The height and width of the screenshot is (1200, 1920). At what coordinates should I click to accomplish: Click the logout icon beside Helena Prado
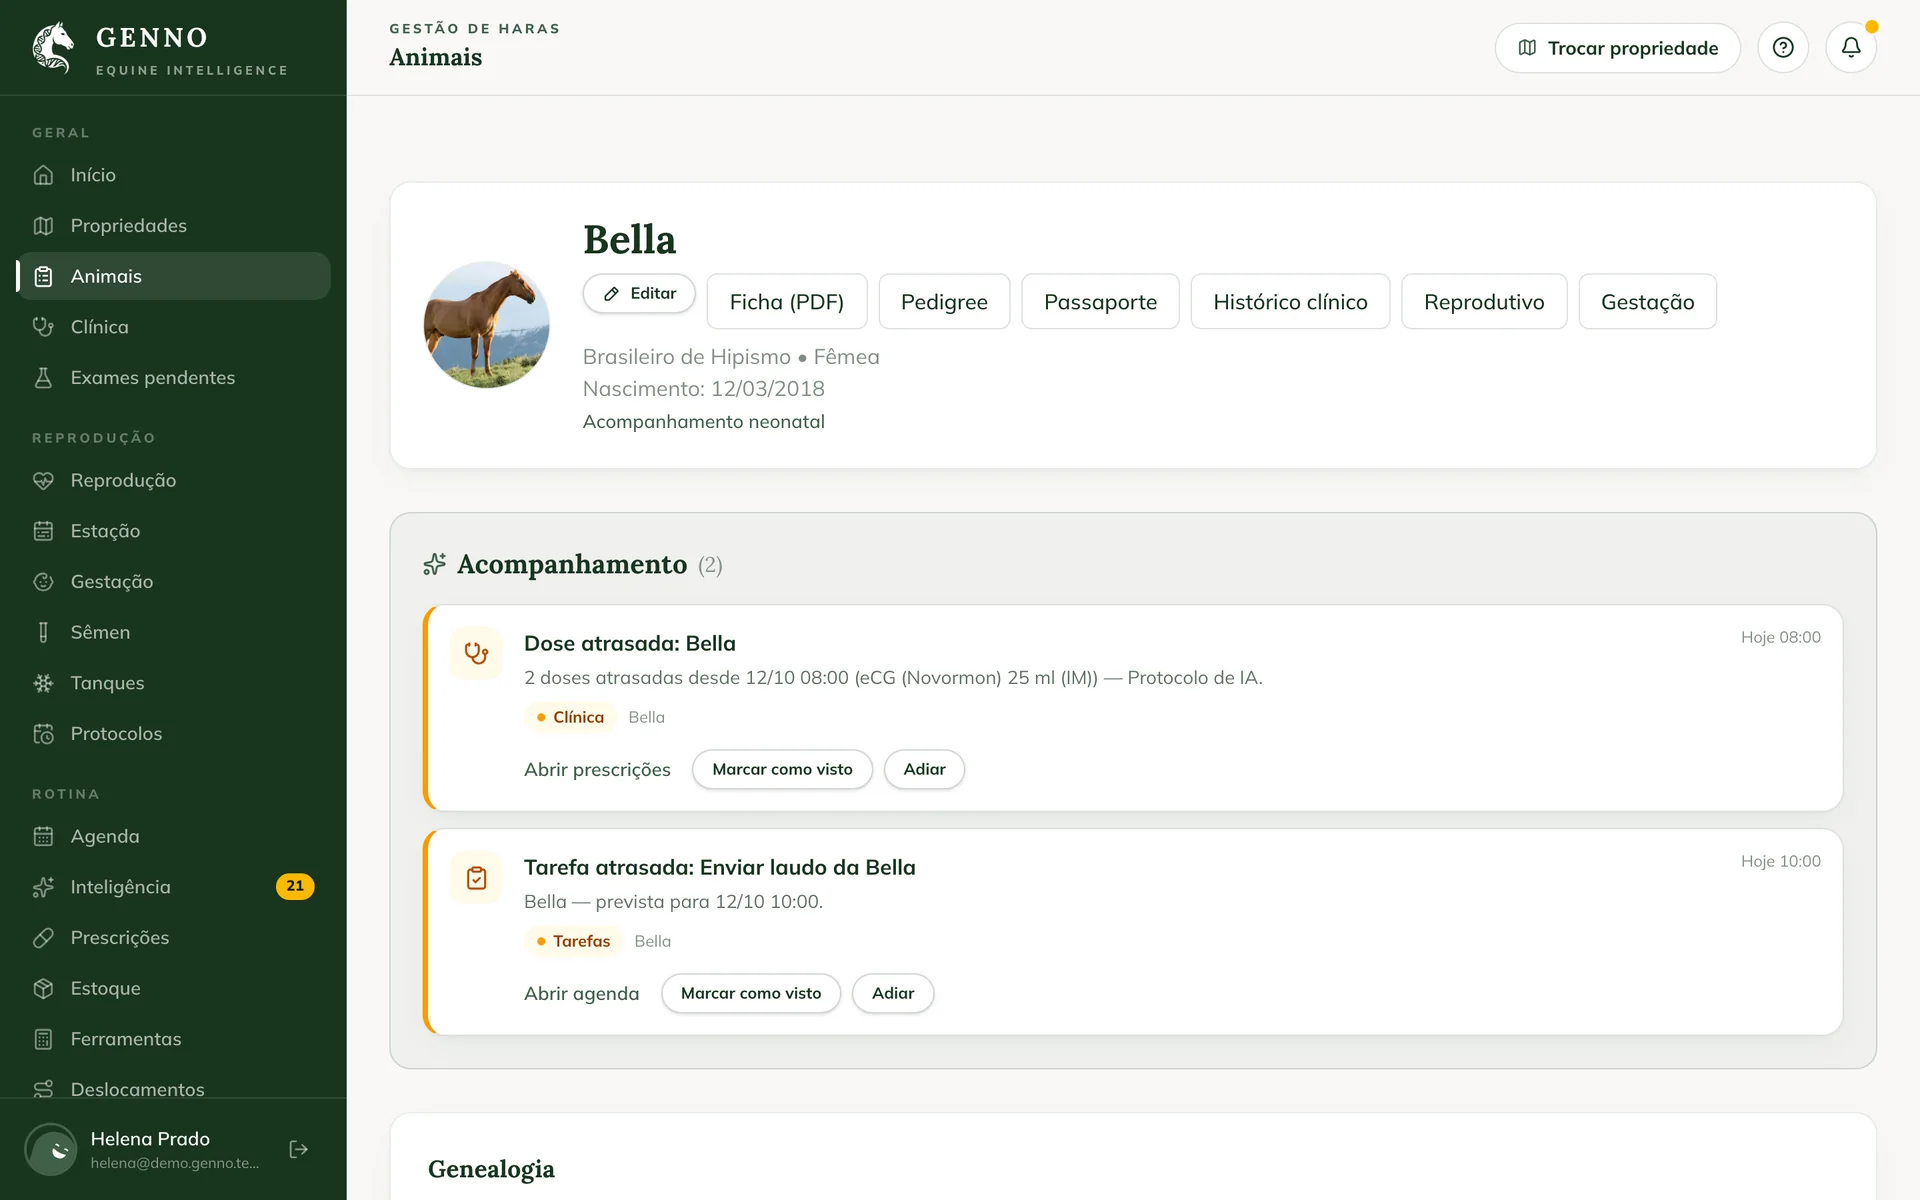(298, 1149)
